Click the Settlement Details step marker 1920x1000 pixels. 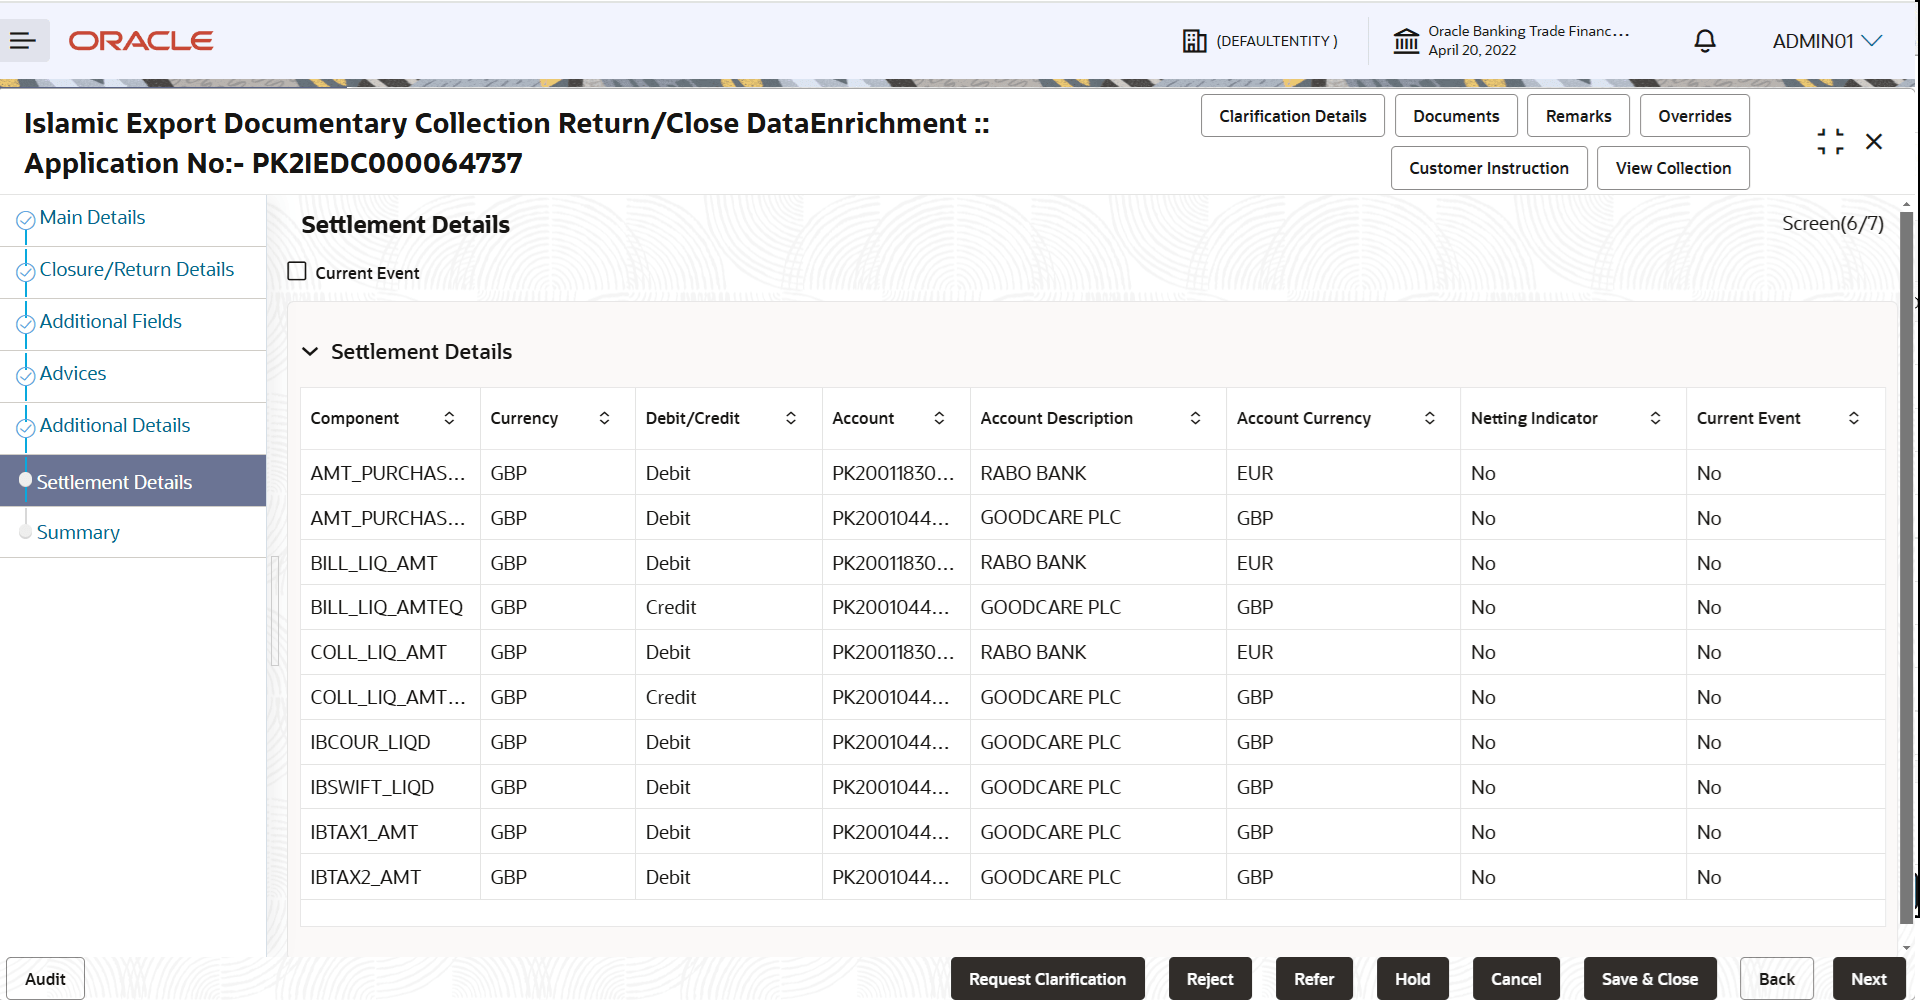[26, 480]
